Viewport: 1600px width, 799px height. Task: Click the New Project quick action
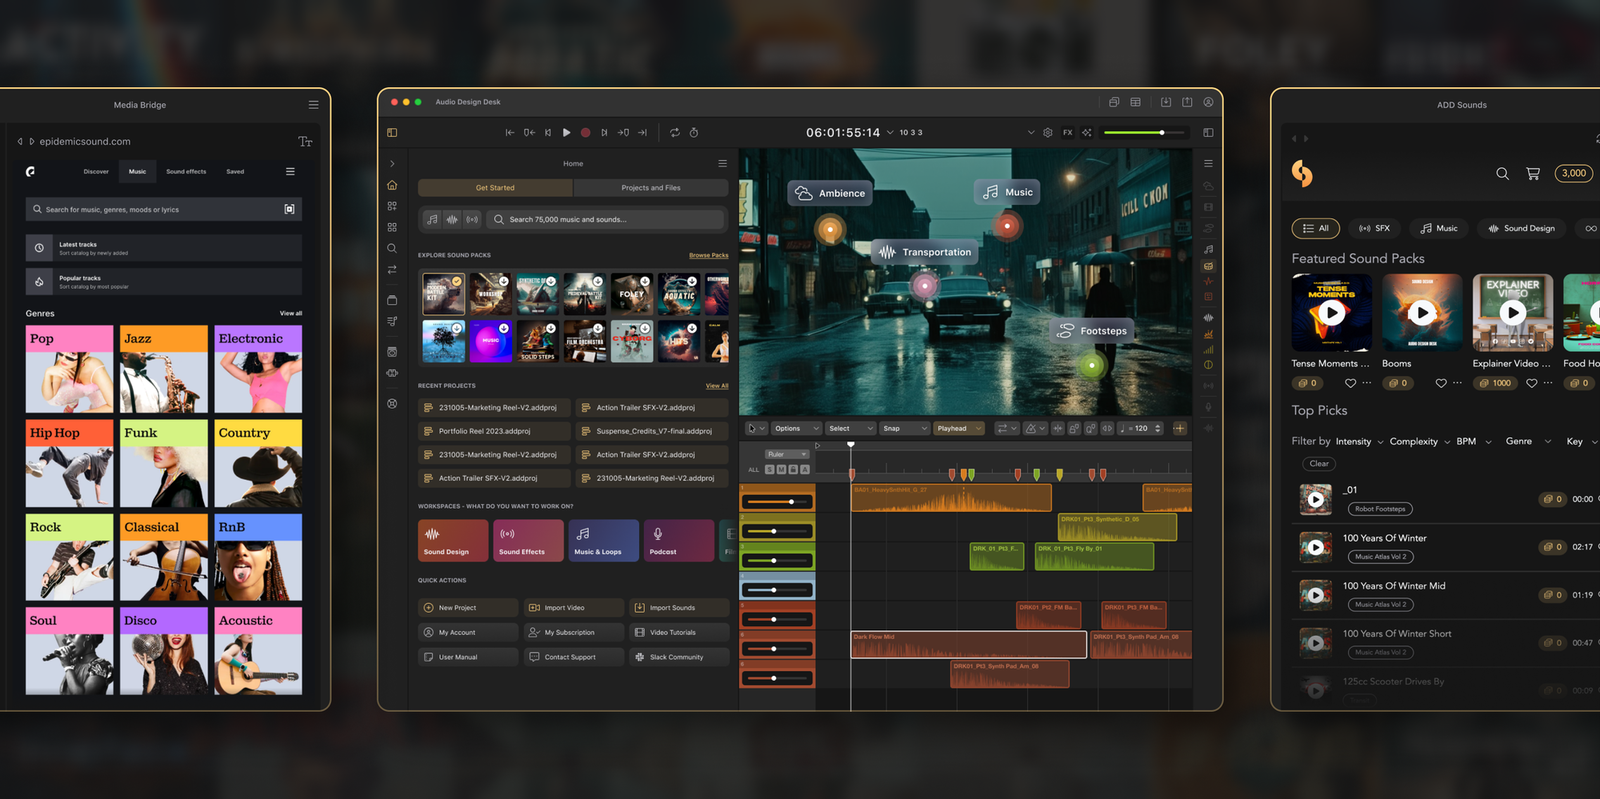click(468, 608)
